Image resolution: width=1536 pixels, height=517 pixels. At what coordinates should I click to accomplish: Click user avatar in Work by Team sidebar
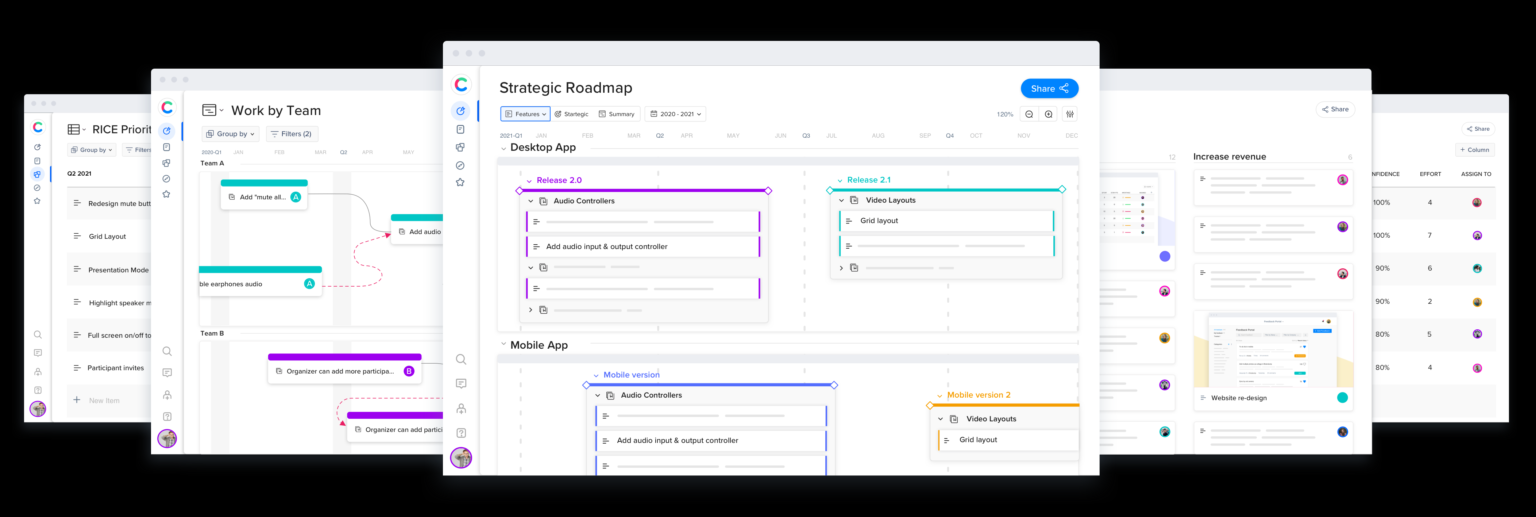click(167, 438)
